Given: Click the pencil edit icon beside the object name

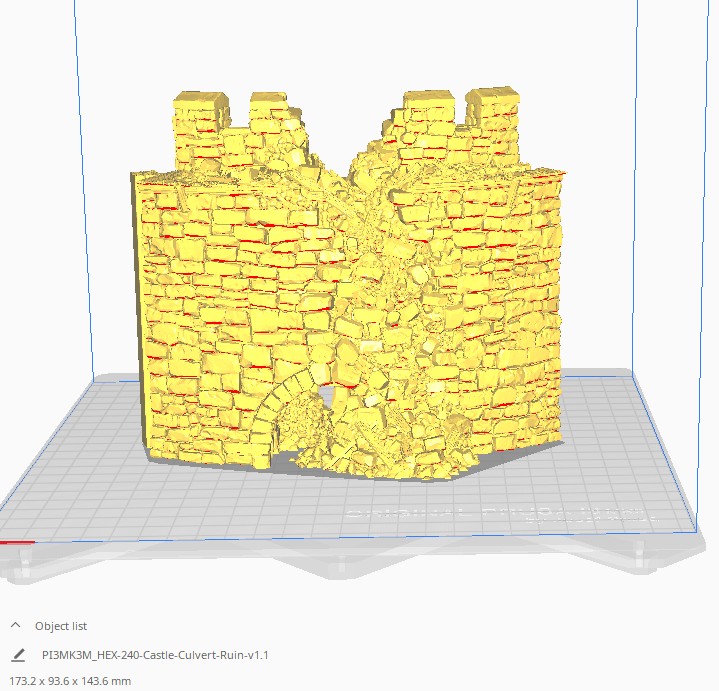Looking at the screenshot, I should 18,655.
